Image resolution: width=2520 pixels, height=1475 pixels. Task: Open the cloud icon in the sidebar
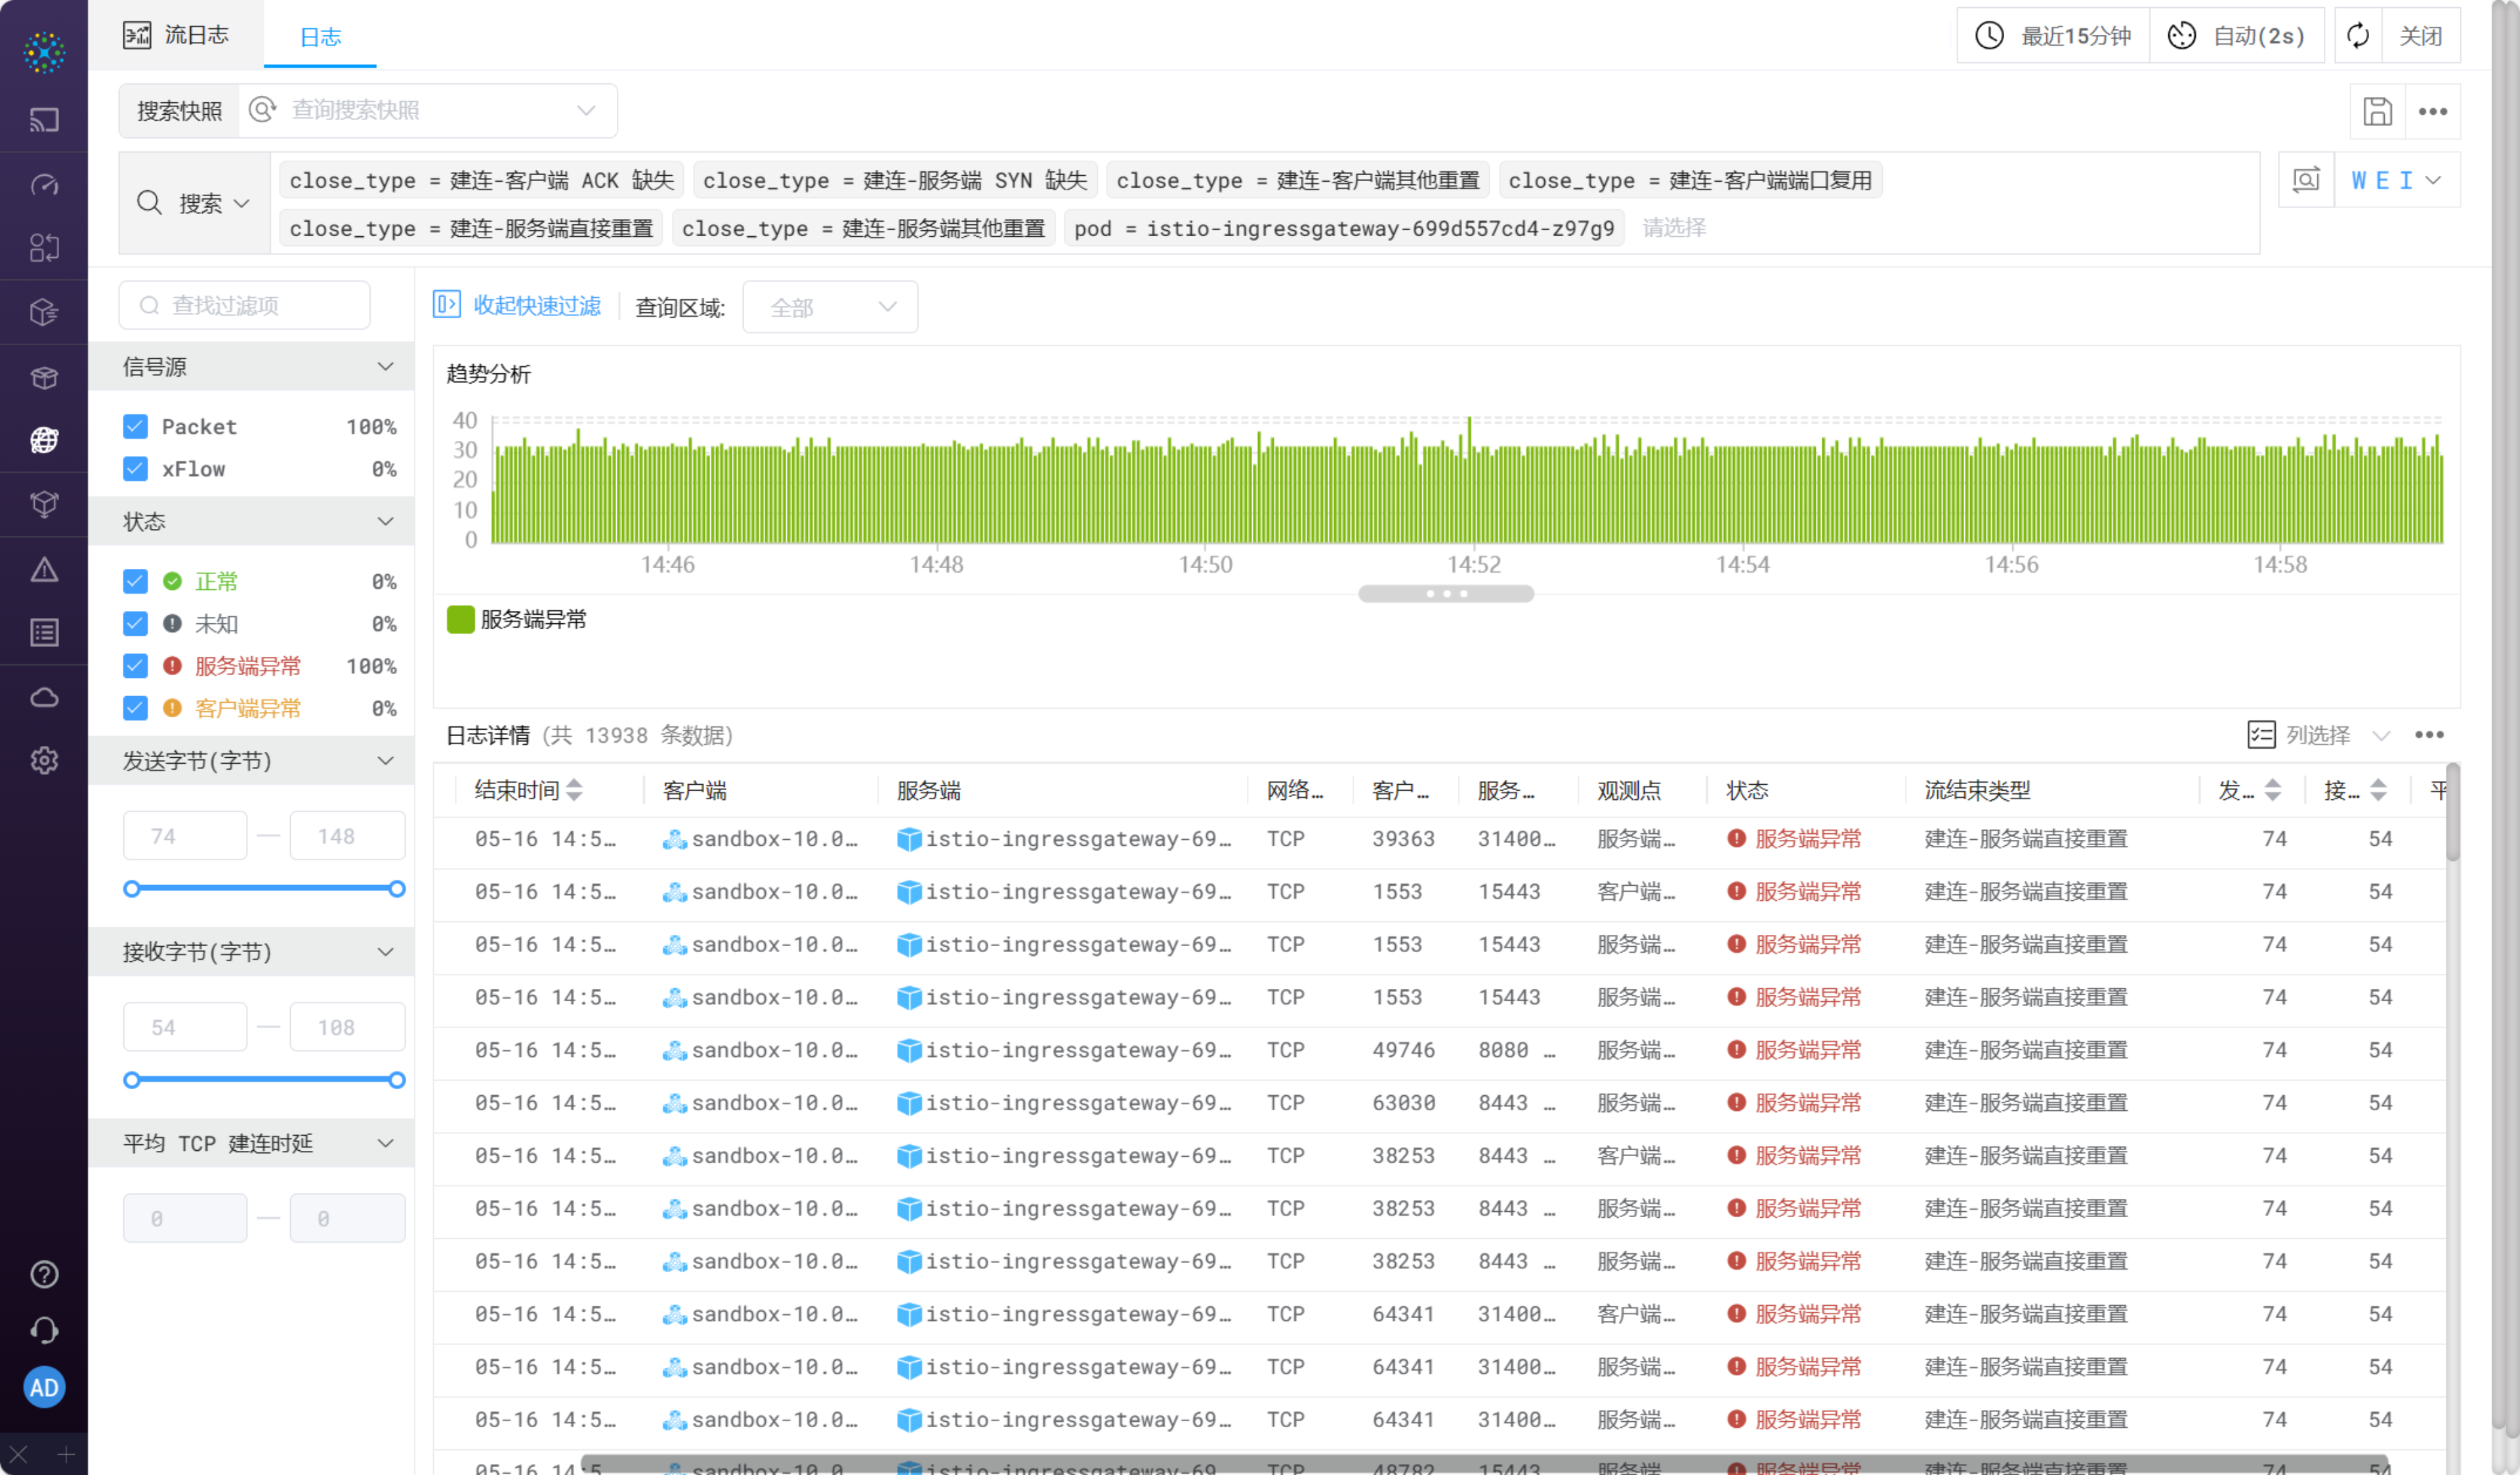[44, 697]
